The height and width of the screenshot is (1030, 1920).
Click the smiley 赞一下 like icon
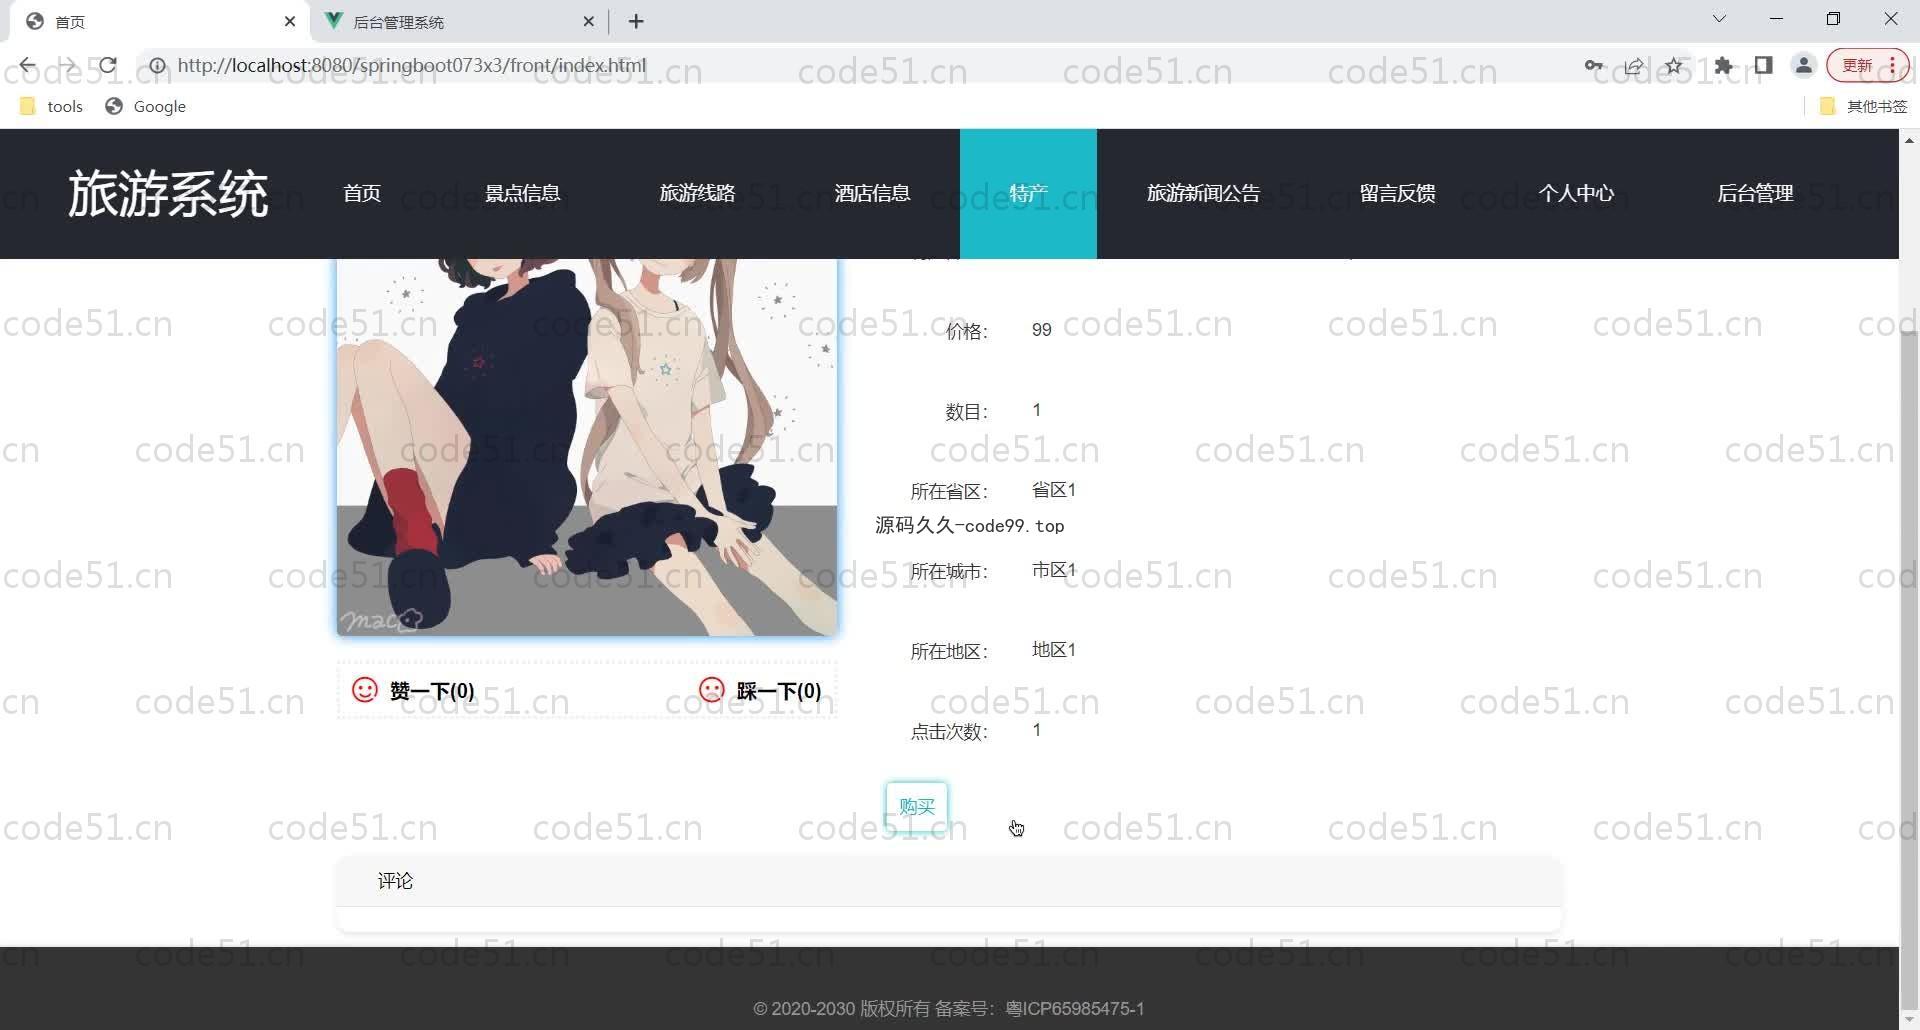365,690
